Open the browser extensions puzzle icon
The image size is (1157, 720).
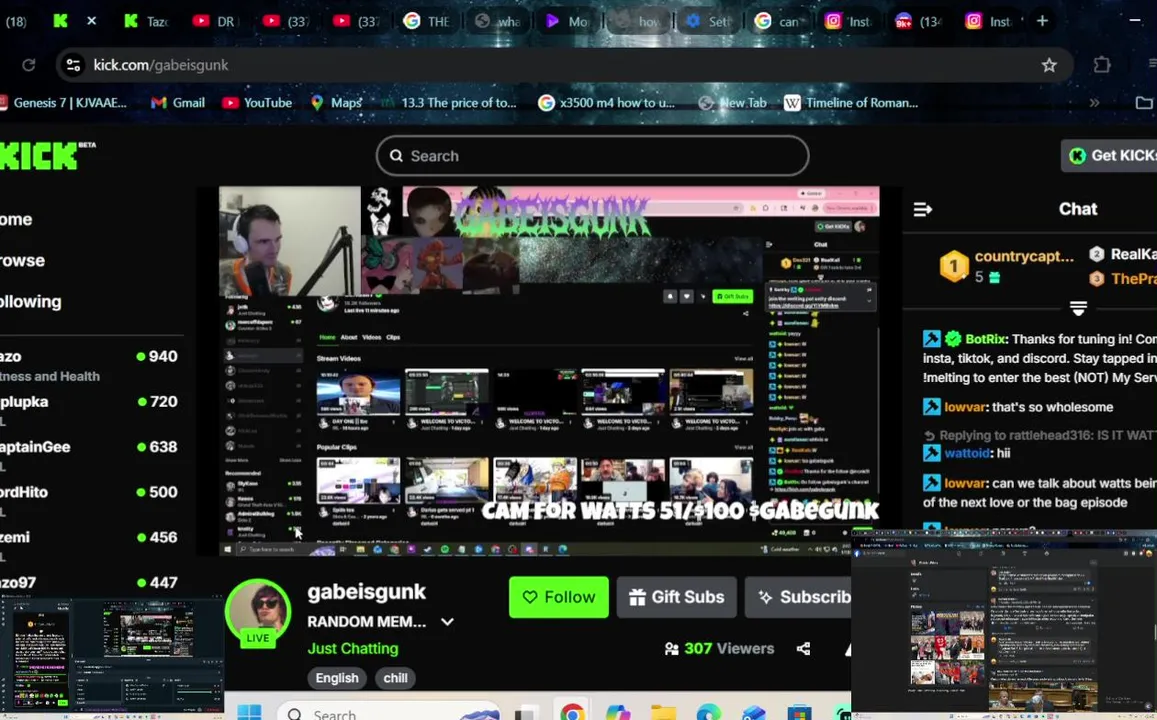click(1102, 65)
